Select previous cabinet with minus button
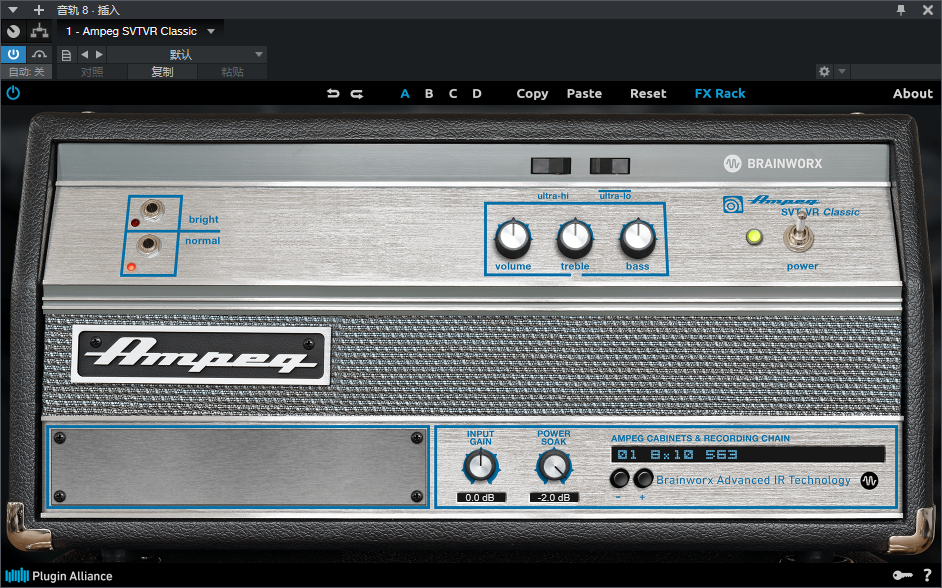 click(619, 479)
